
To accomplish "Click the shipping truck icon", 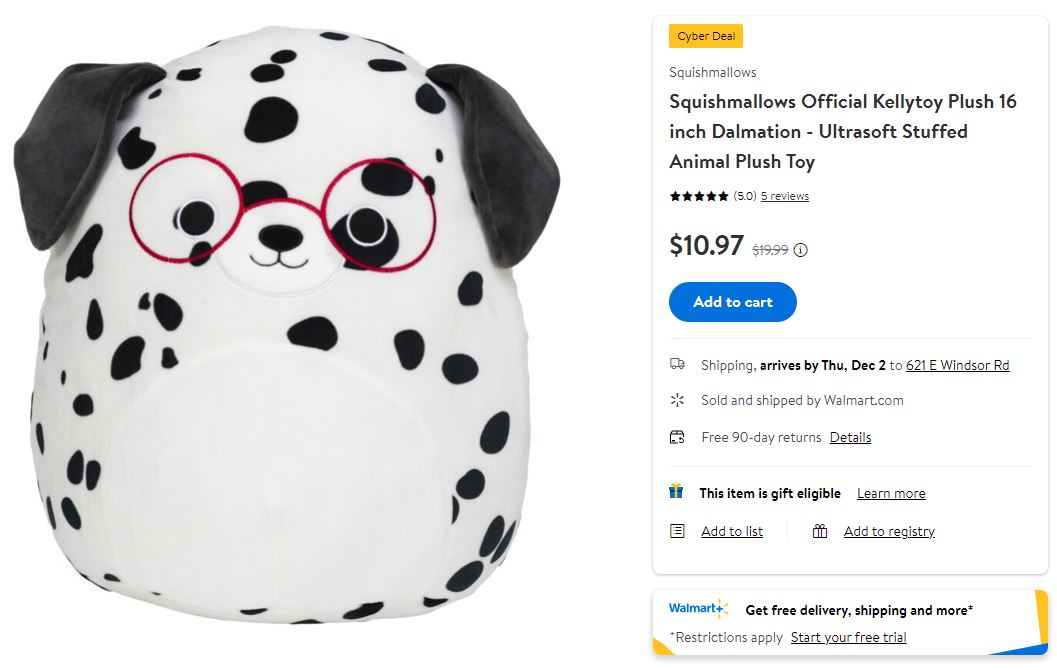I will 677,364.
